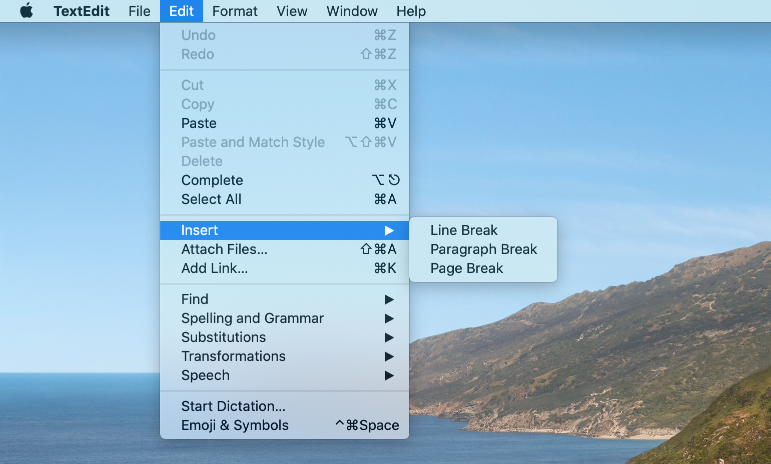Insert a Paragraph Break
The image size is (771, 464).
pos(483,249)
